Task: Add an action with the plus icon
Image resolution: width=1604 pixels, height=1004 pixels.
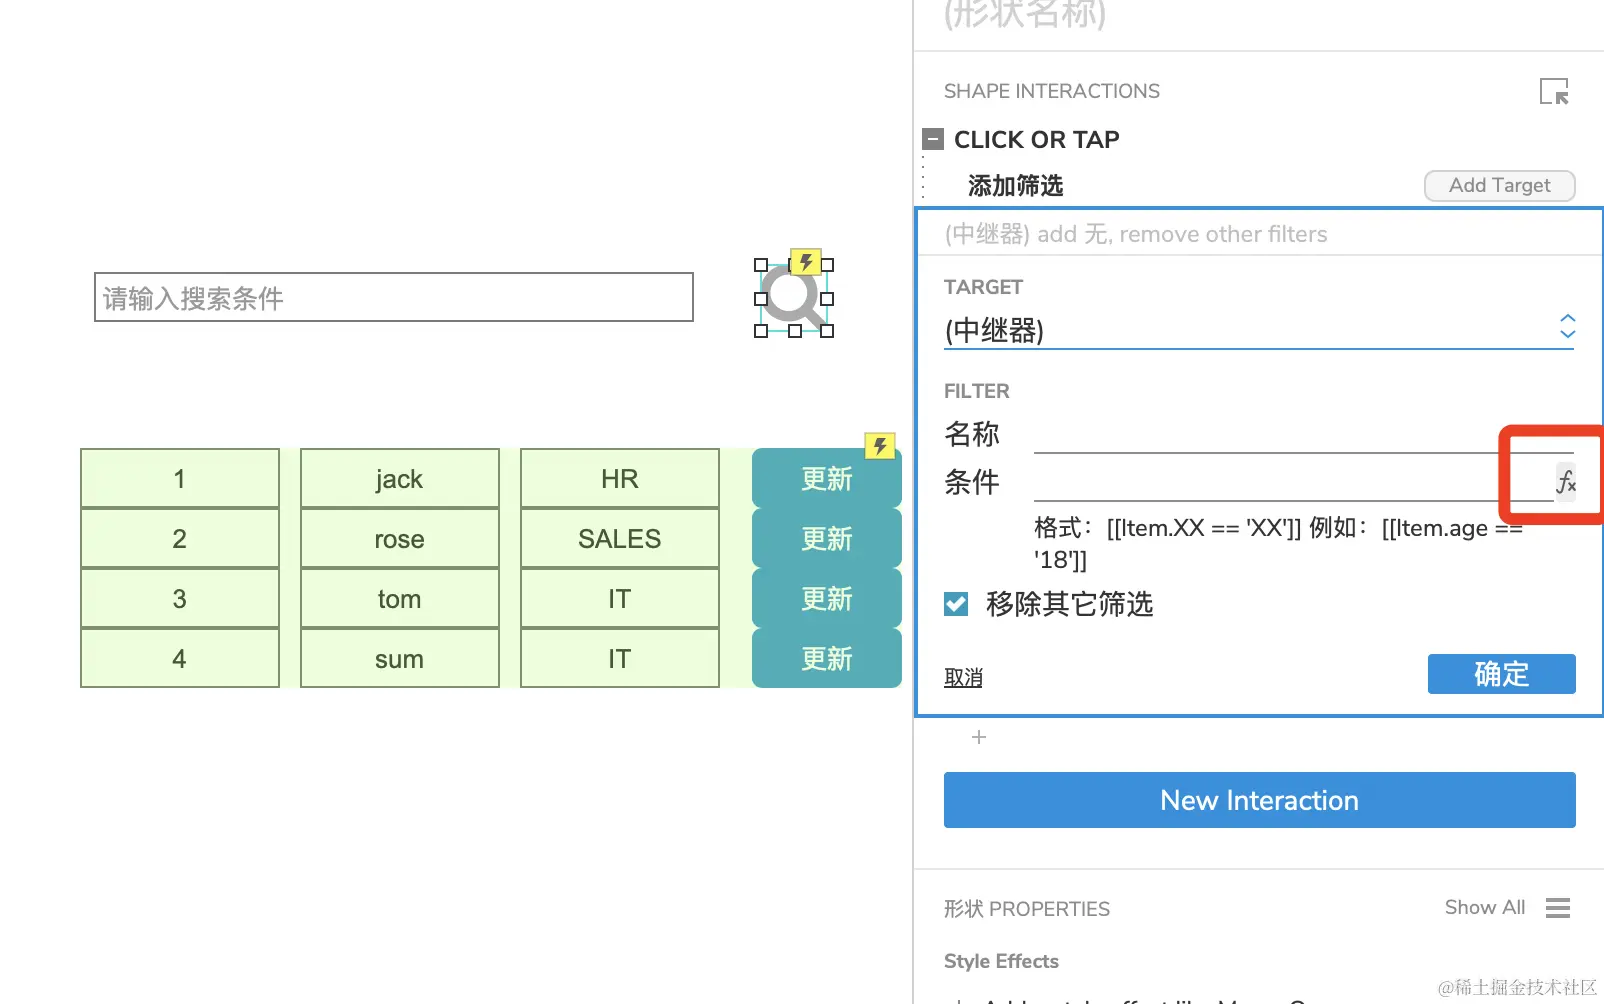Action: pyautogui.click(x=979, y=737)
